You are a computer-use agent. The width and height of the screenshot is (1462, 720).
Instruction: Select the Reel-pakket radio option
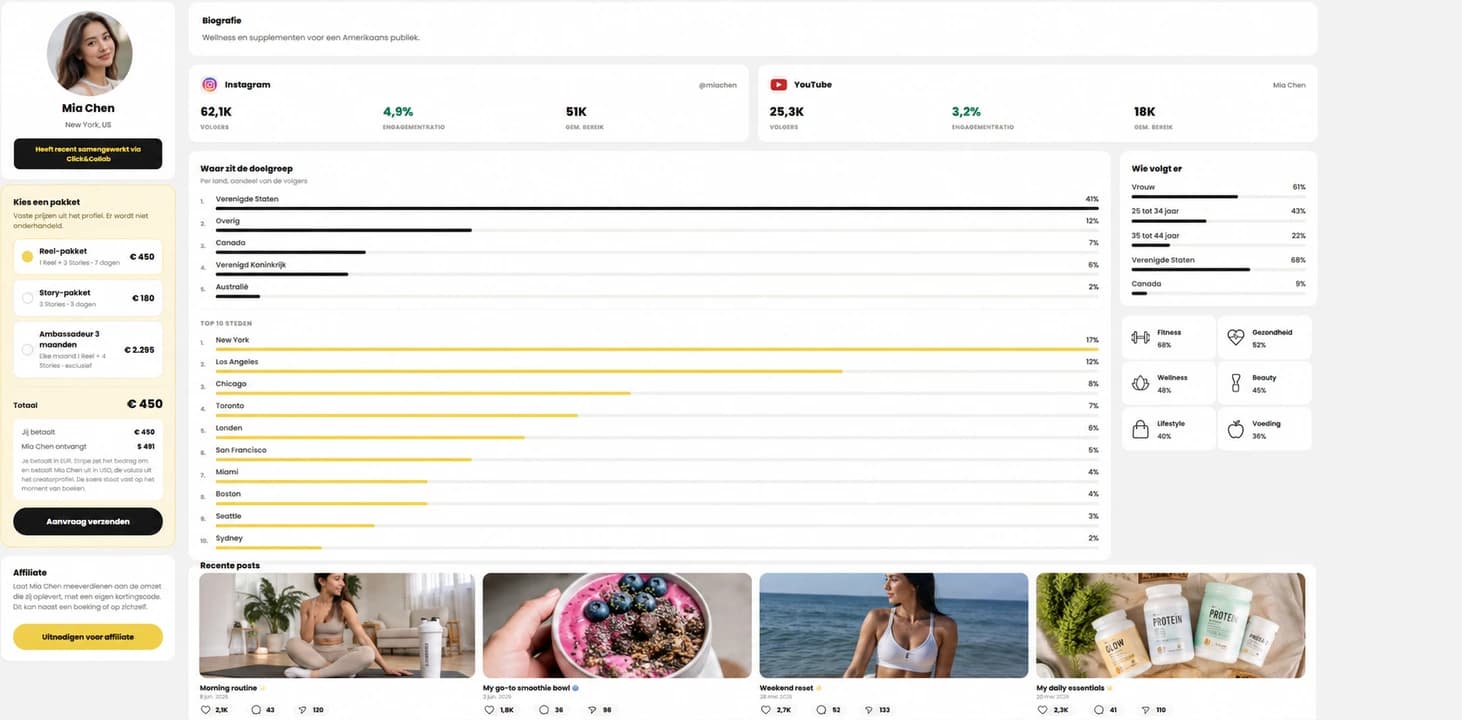point(27,257)
